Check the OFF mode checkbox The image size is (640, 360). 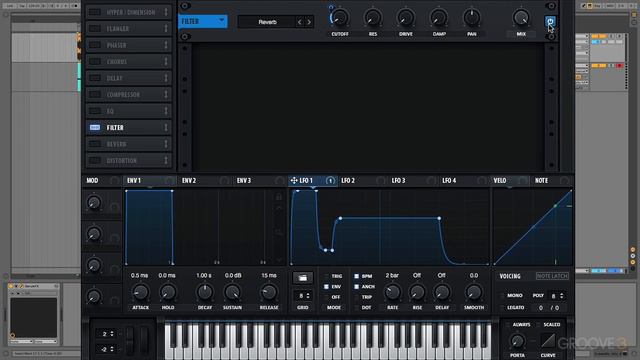coord(326,297)
